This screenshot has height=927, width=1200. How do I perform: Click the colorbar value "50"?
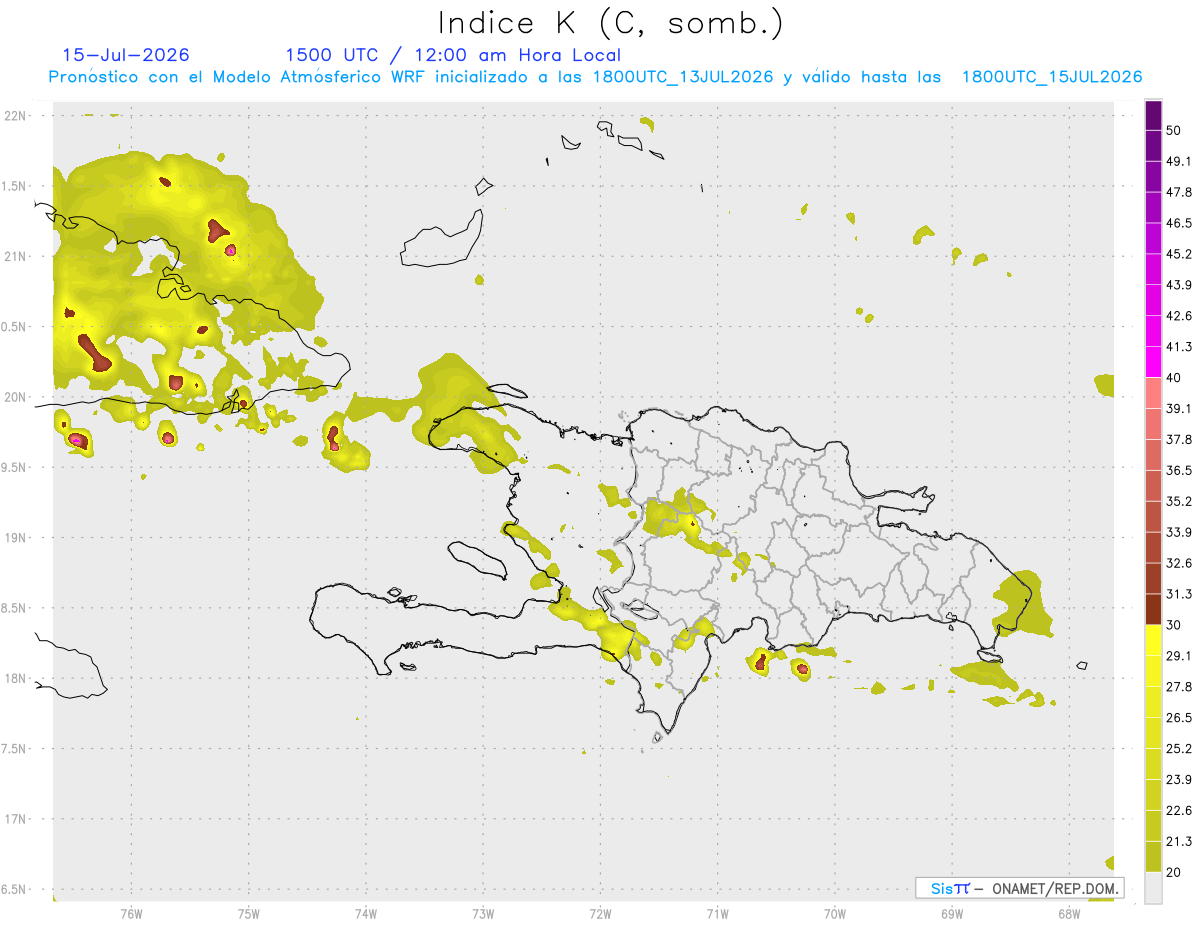tap(1175, 130)
